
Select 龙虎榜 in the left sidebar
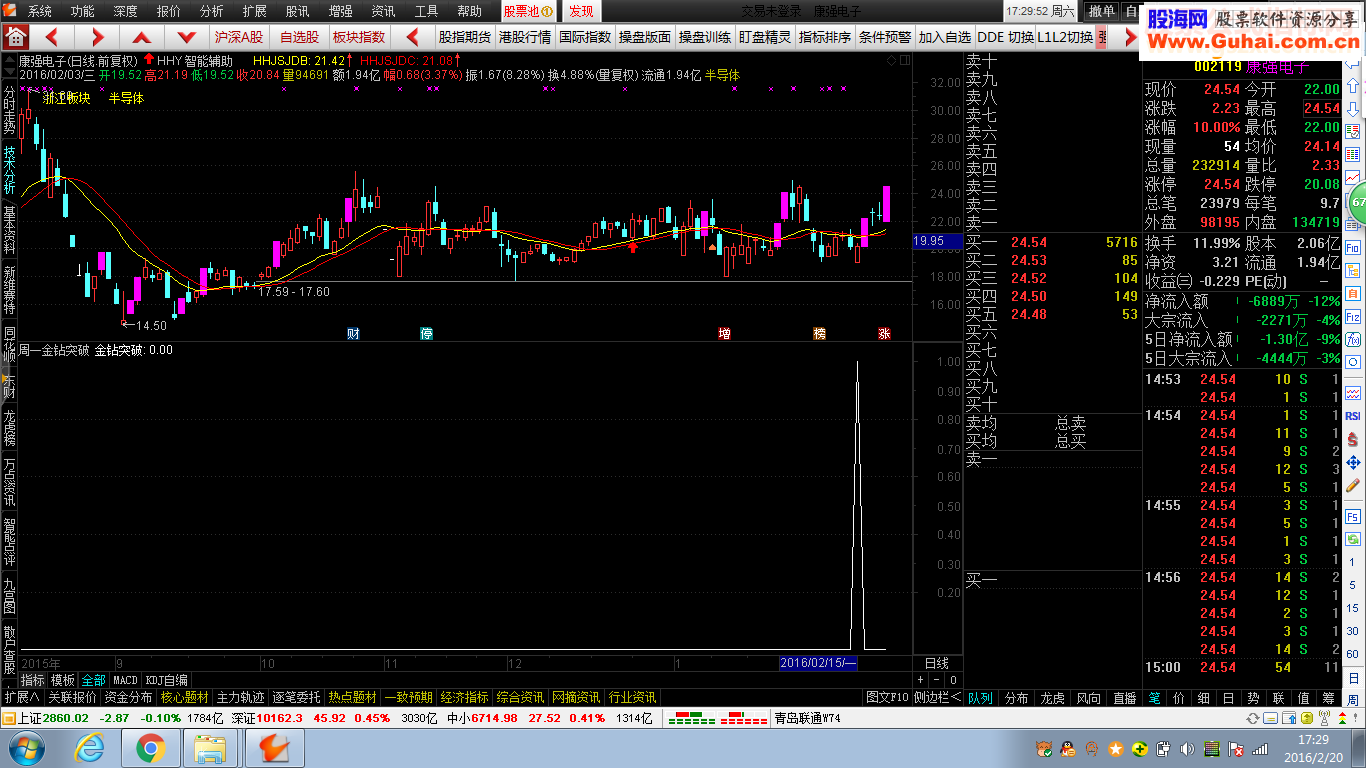[x=9, y=427]
